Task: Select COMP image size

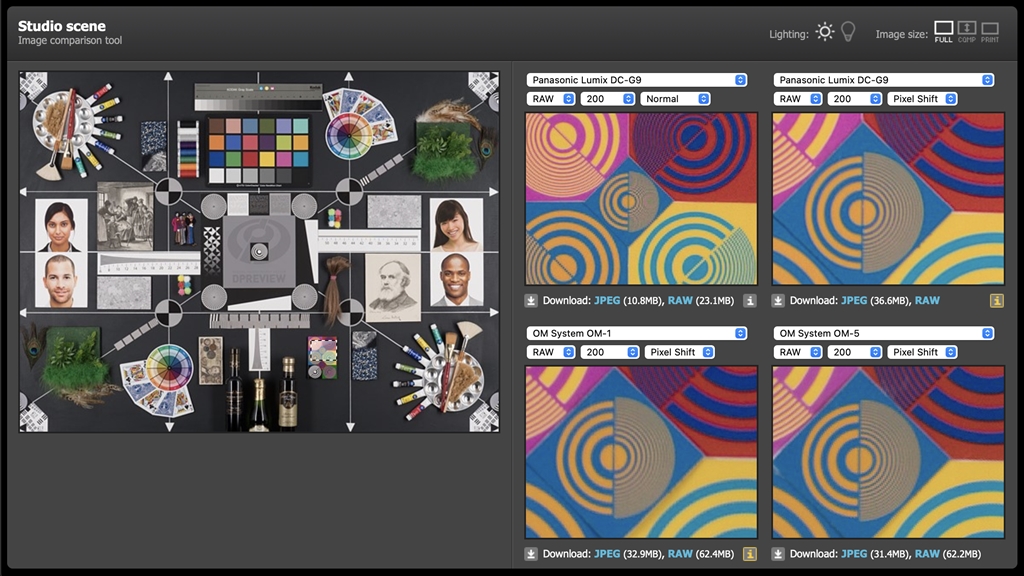Action: tap(967, 31)
